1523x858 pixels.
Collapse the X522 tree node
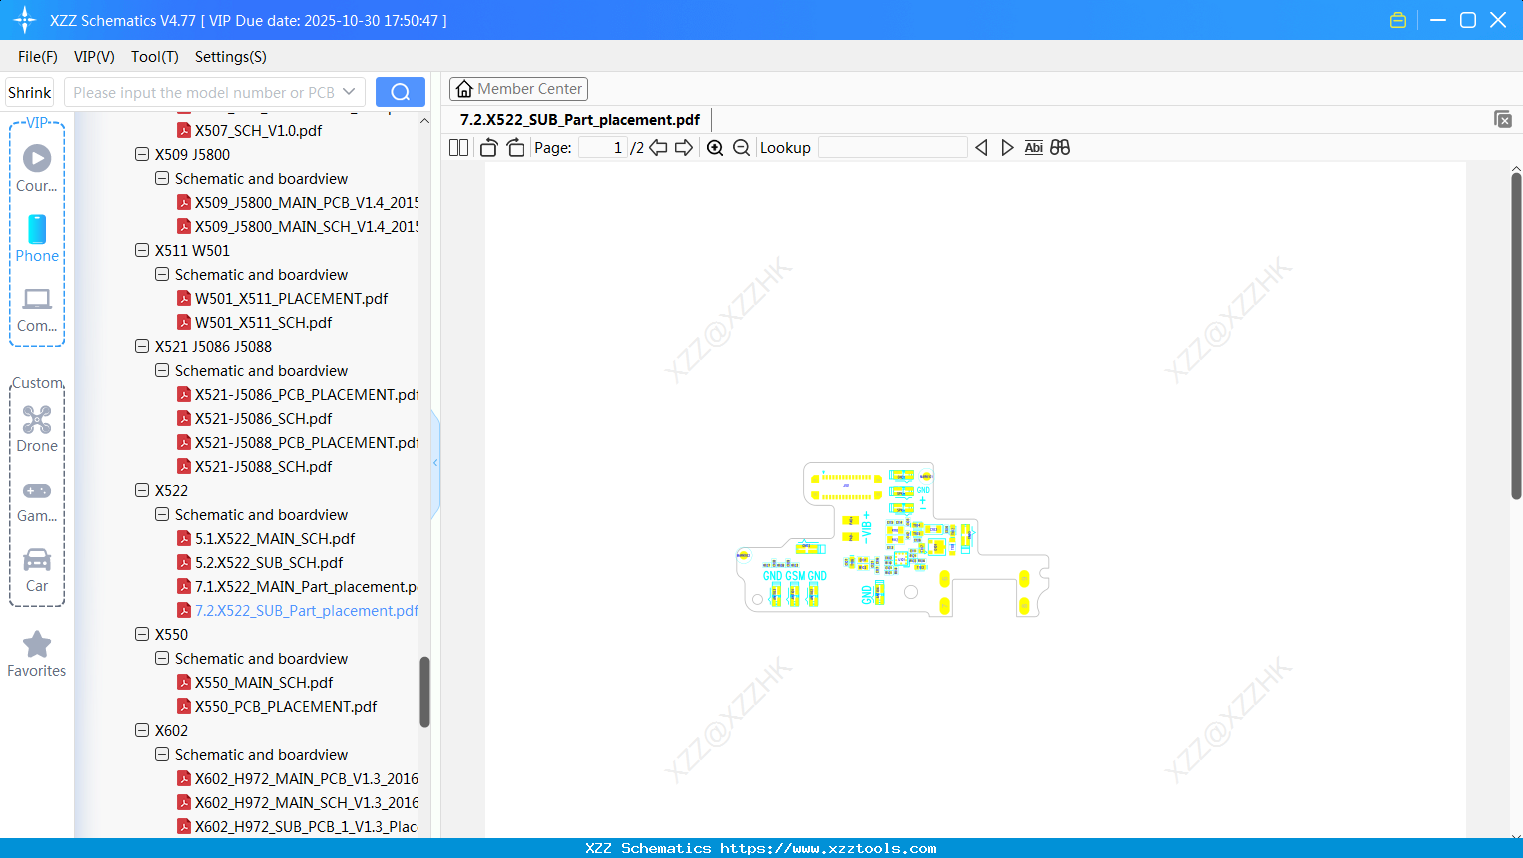point(141,490)
